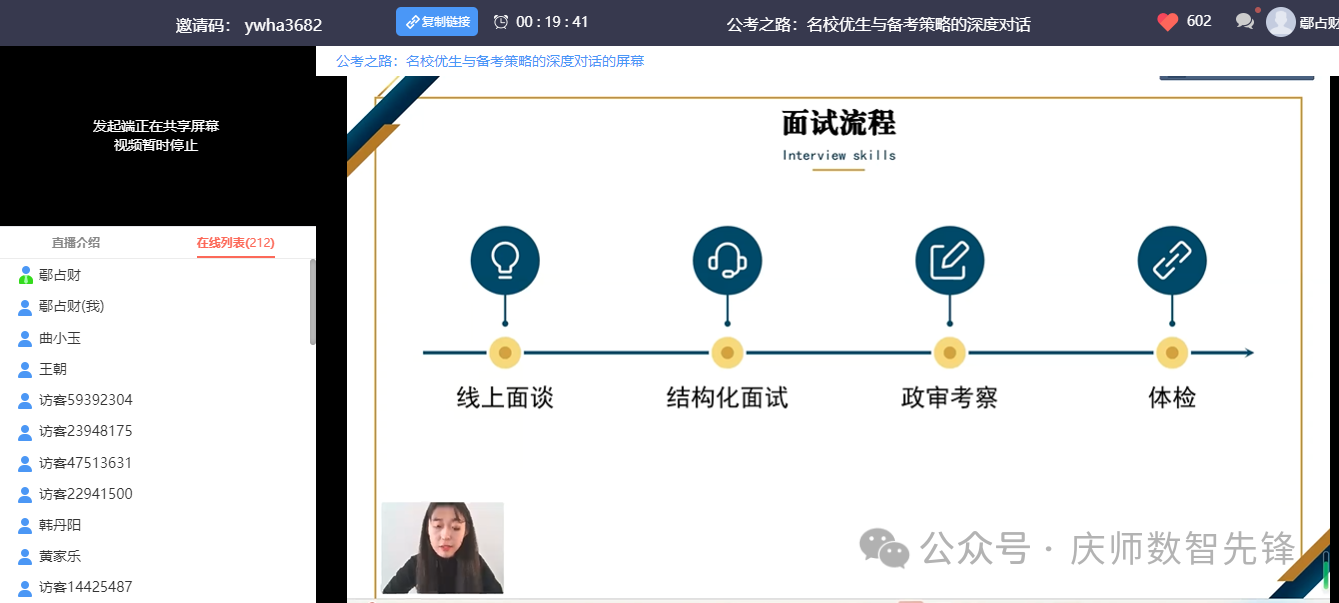Select user 王朝 in online list

pos(53,369)
